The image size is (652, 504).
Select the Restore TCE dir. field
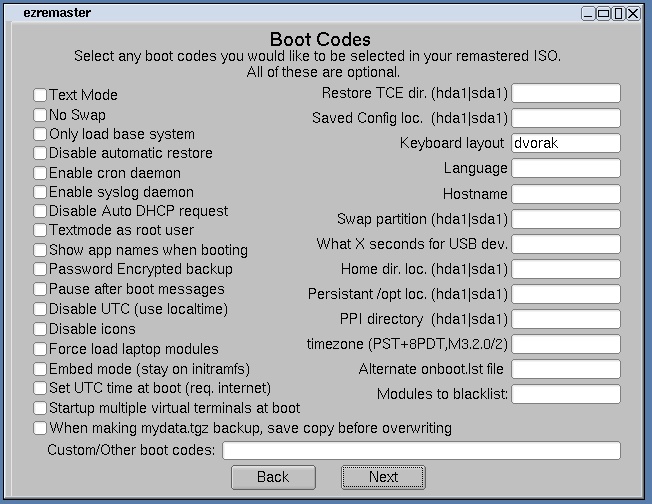tap(565, 93)
